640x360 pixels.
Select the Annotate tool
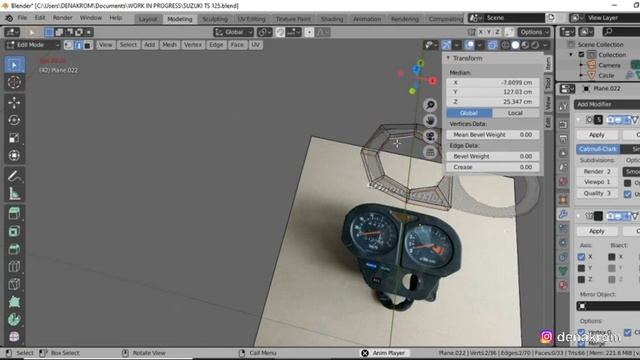(14, 176)
